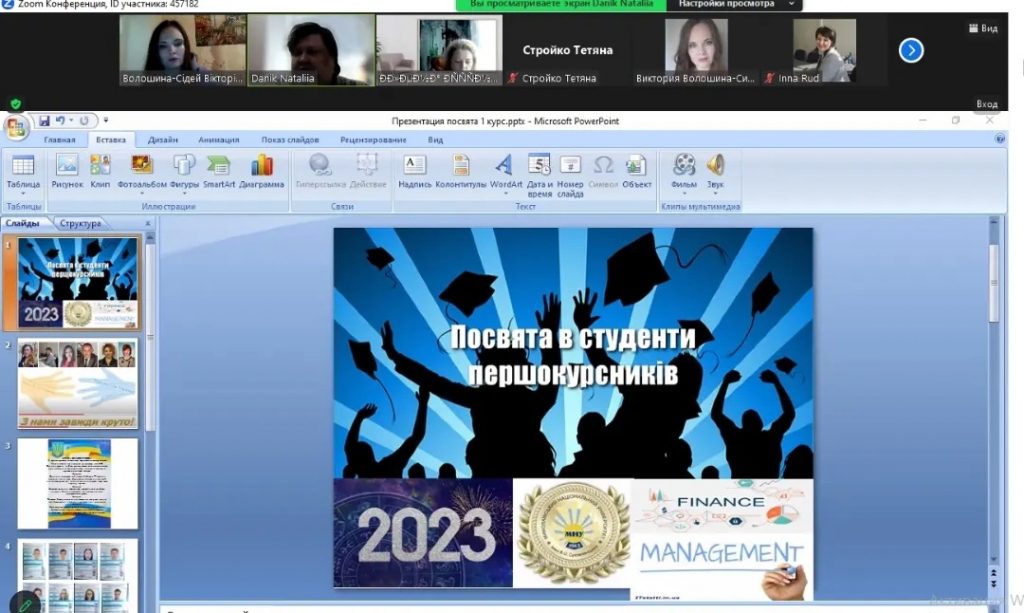The image size is (1024, 613).
Task: Select slide 2 thumbnail in the slides panel
Action: (x=77, y=384)
